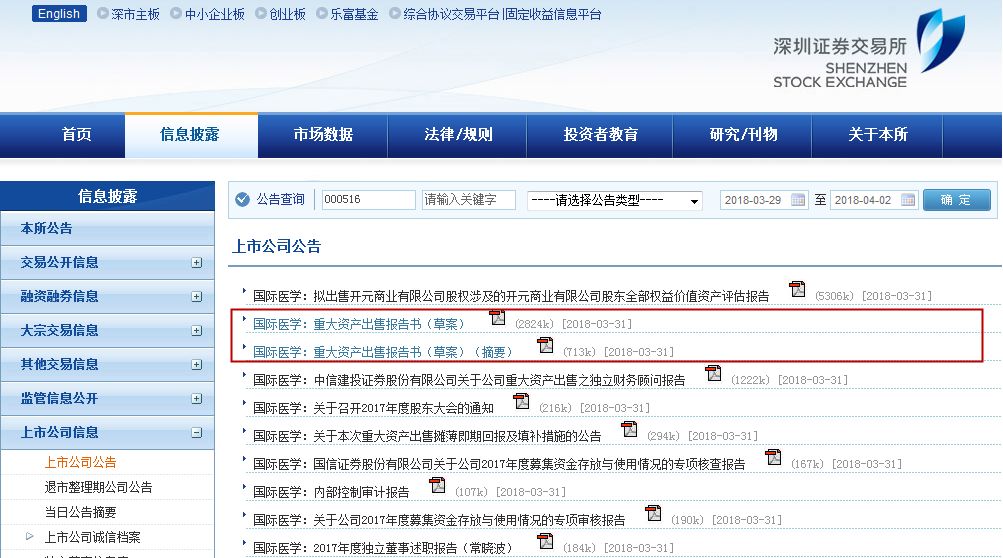Open PDF icon for 重大资产出售报告书（草案） 2824k
Image resolution: width=1003 pixels, height=558 pixels.
pyautogui.click(x=497, y=317)
